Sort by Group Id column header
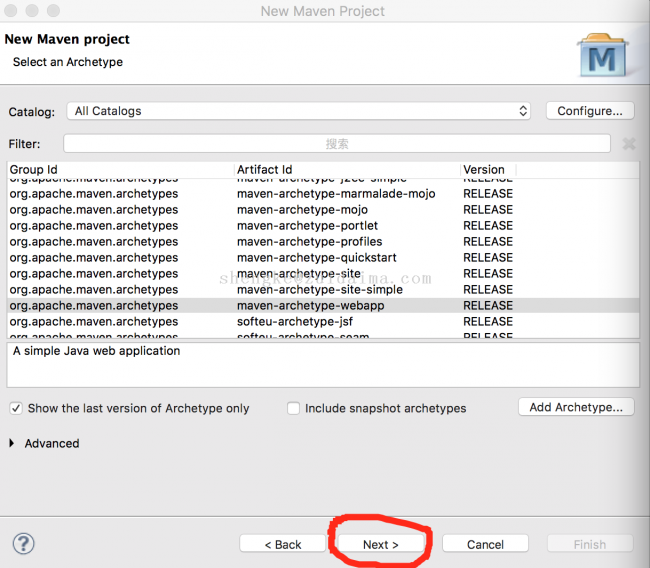Viewport: 650px width, 568px height. tap(120, 170)
